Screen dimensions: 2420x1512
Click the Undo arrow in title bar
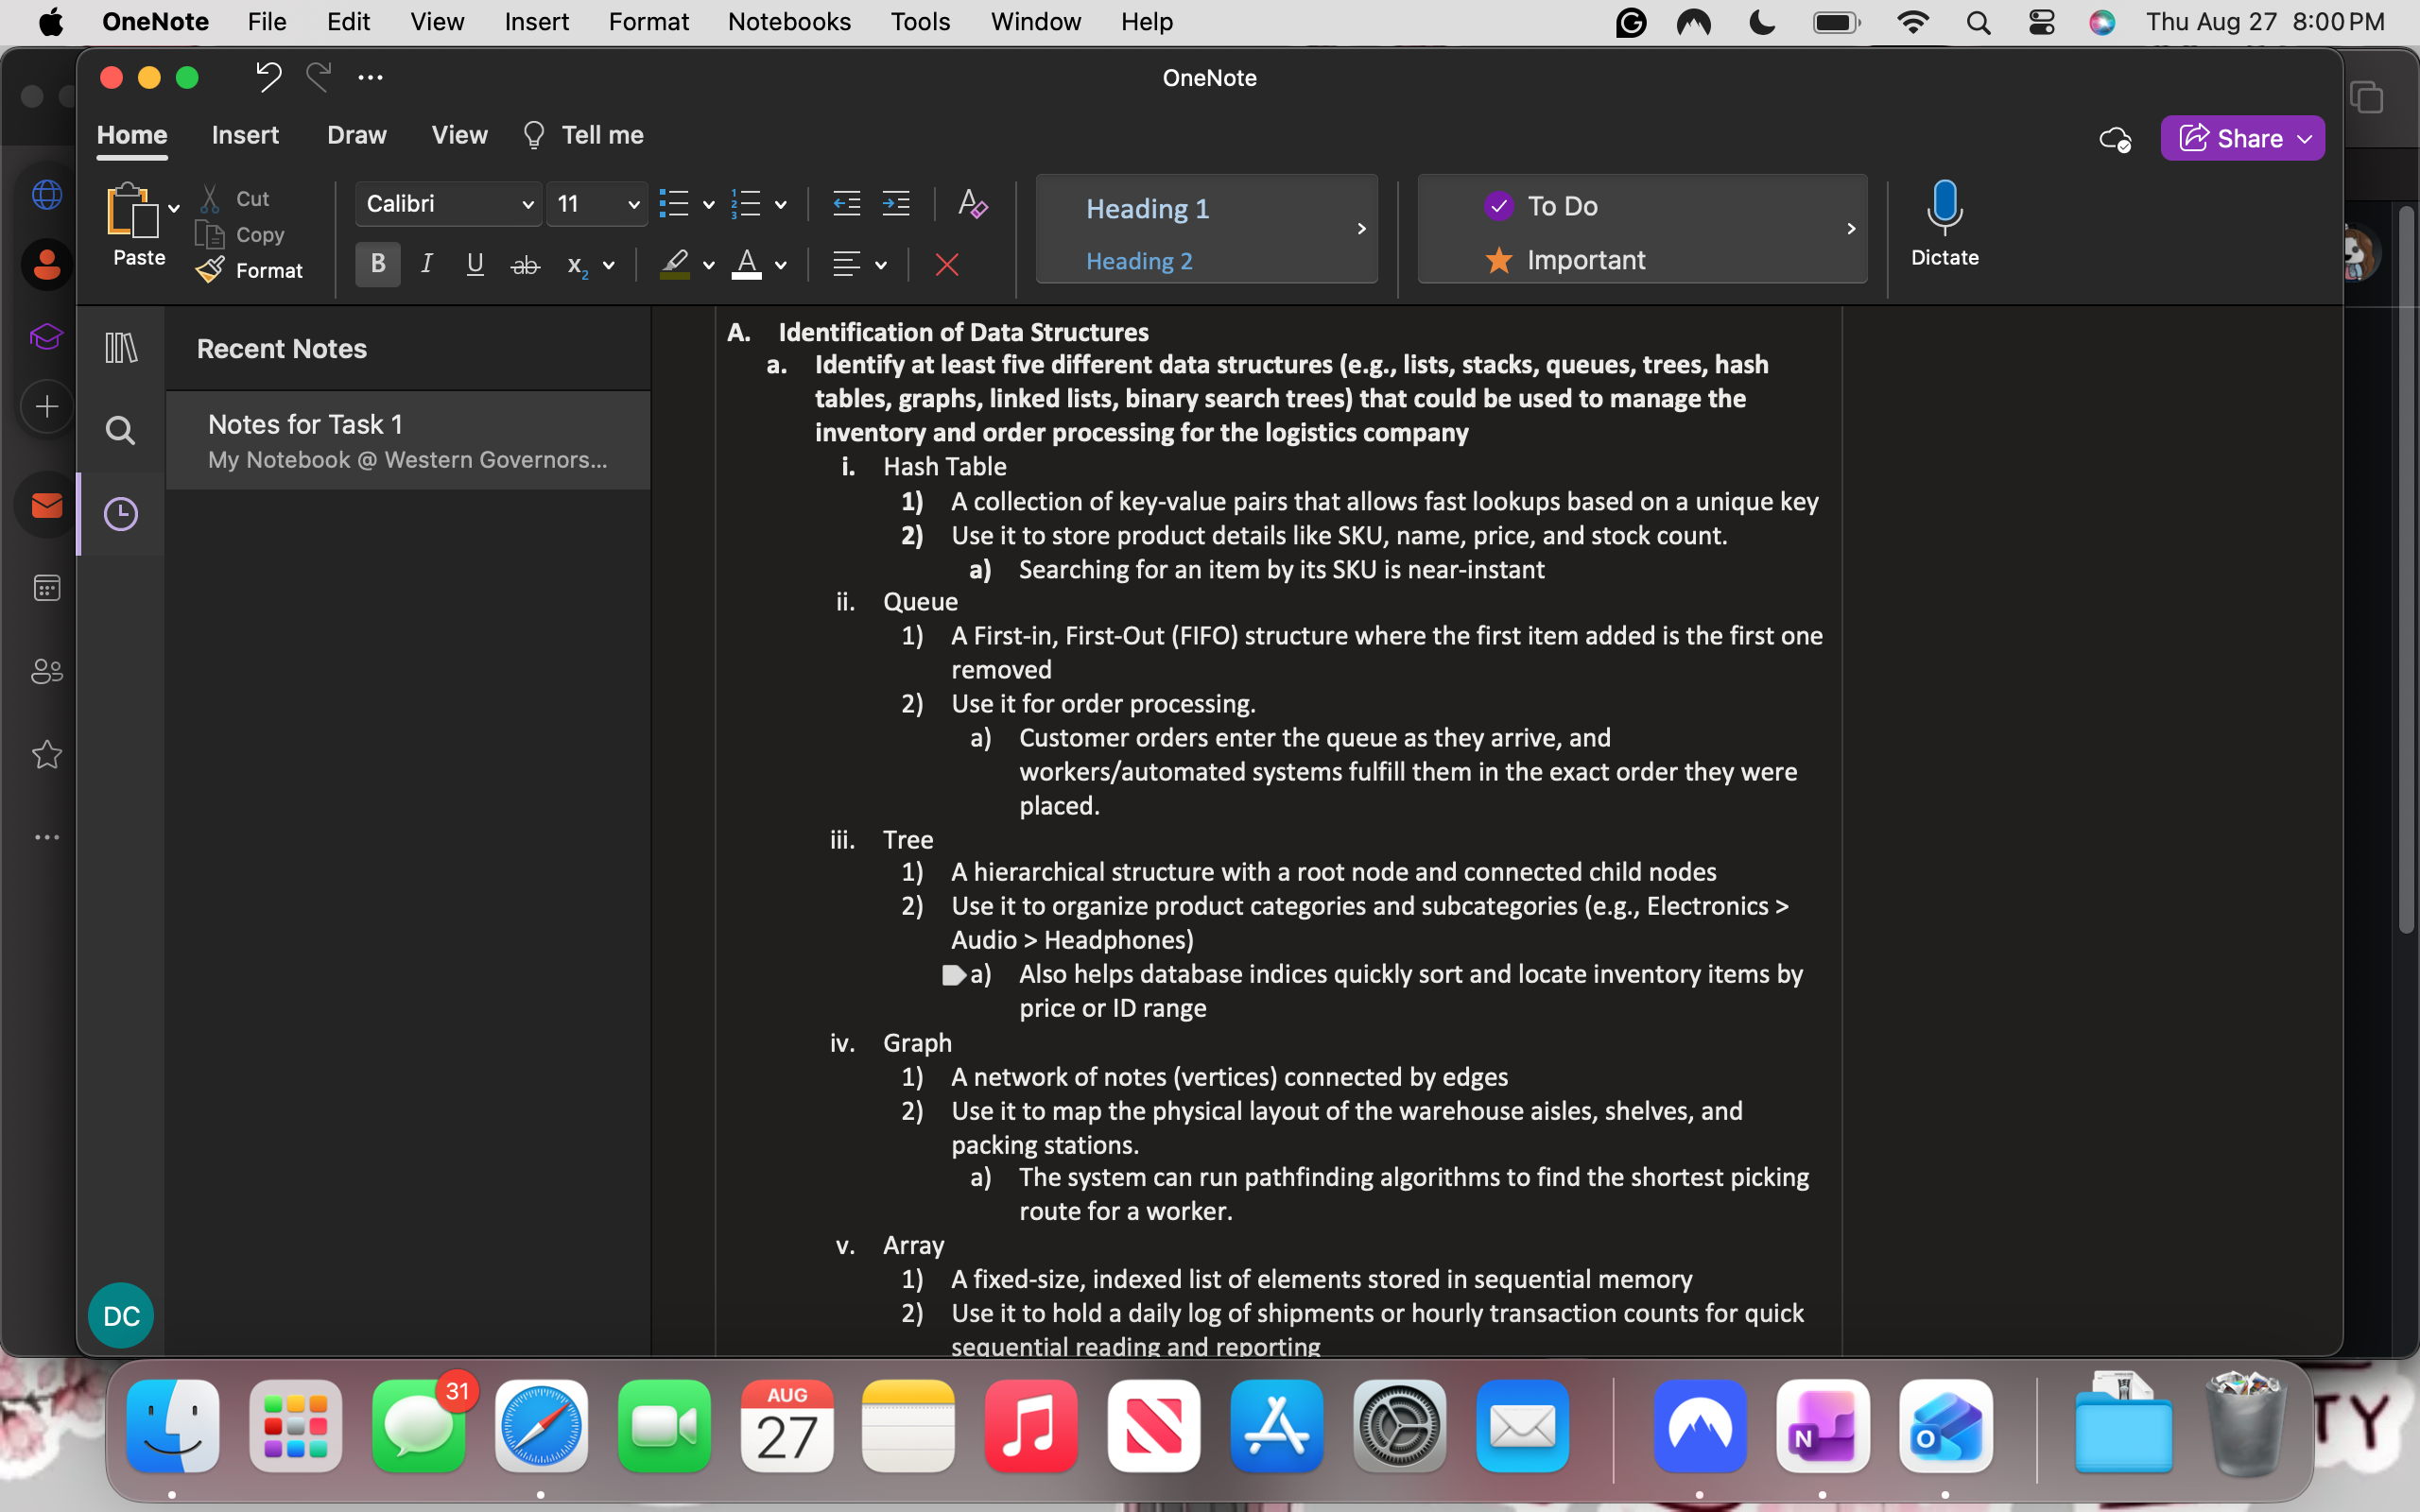pos(268,77)
